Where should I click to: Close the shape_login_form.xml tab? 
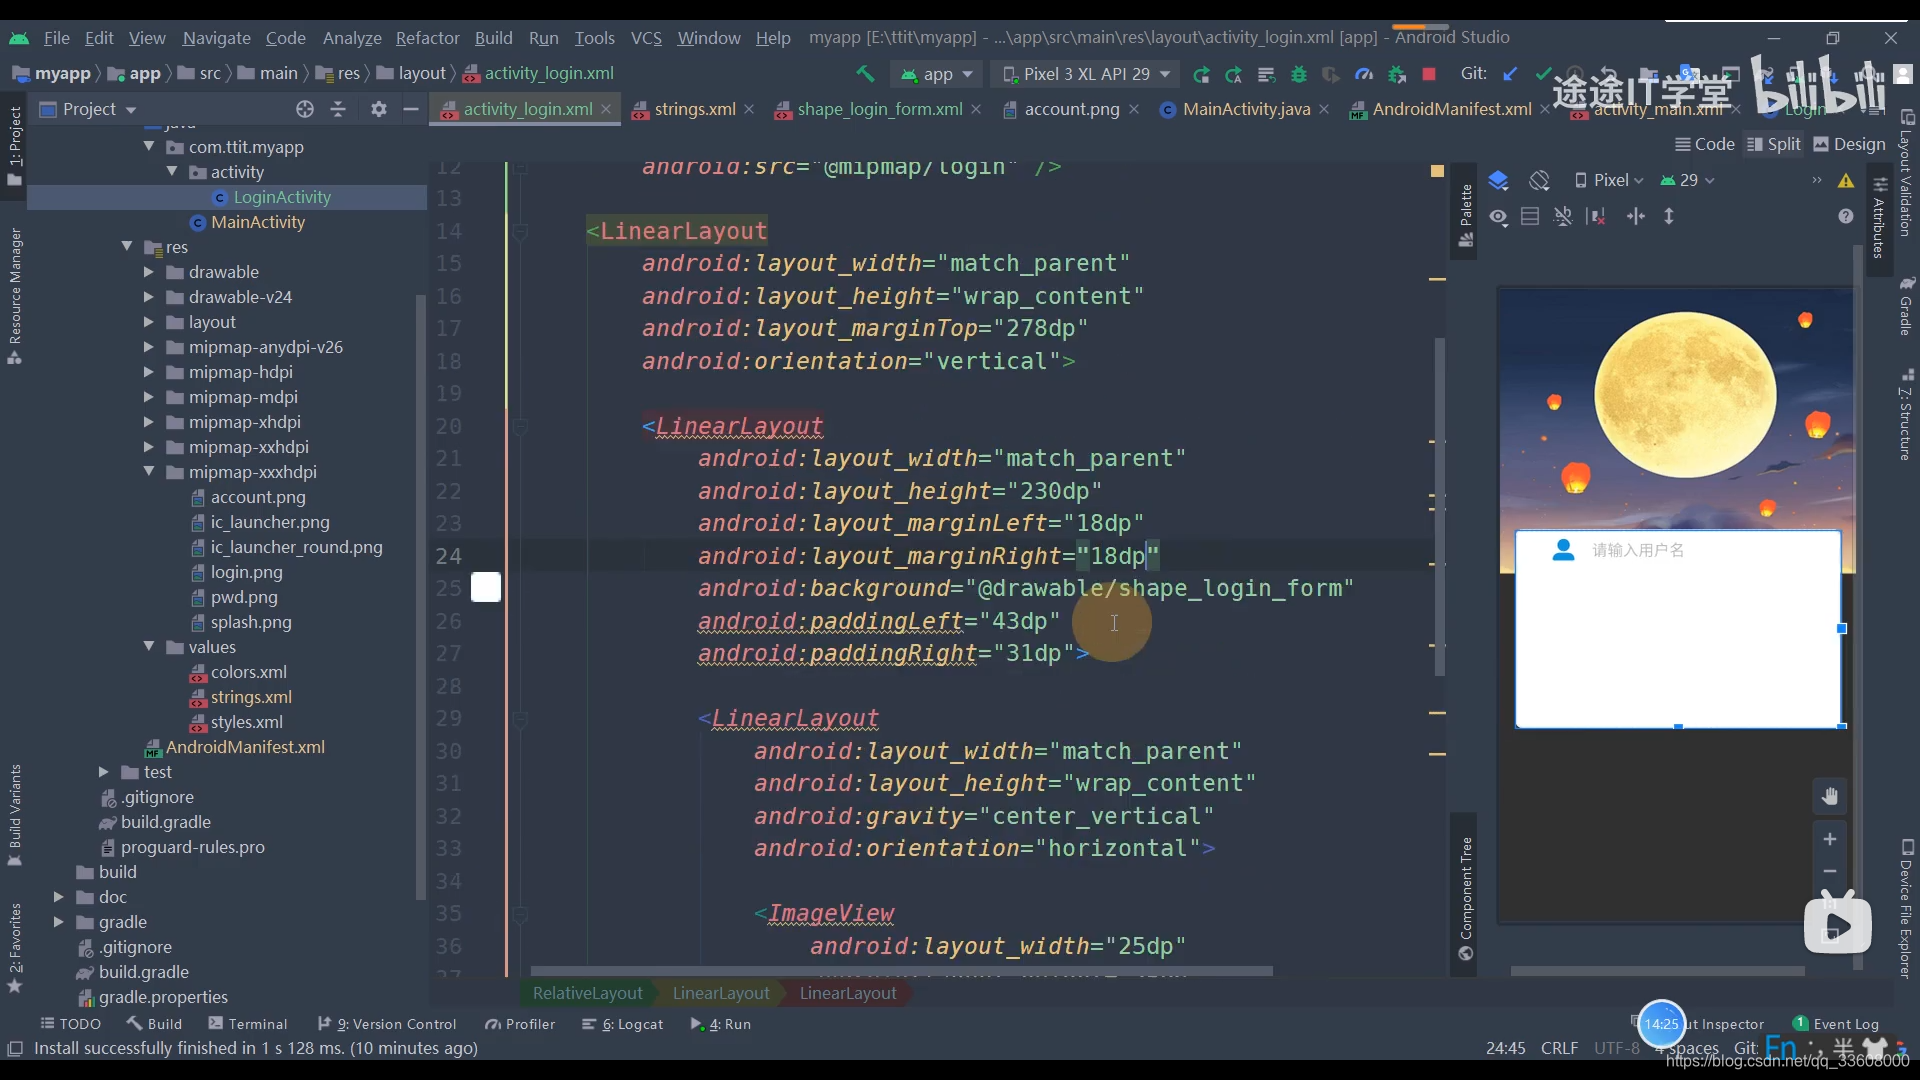pos(976,109)
